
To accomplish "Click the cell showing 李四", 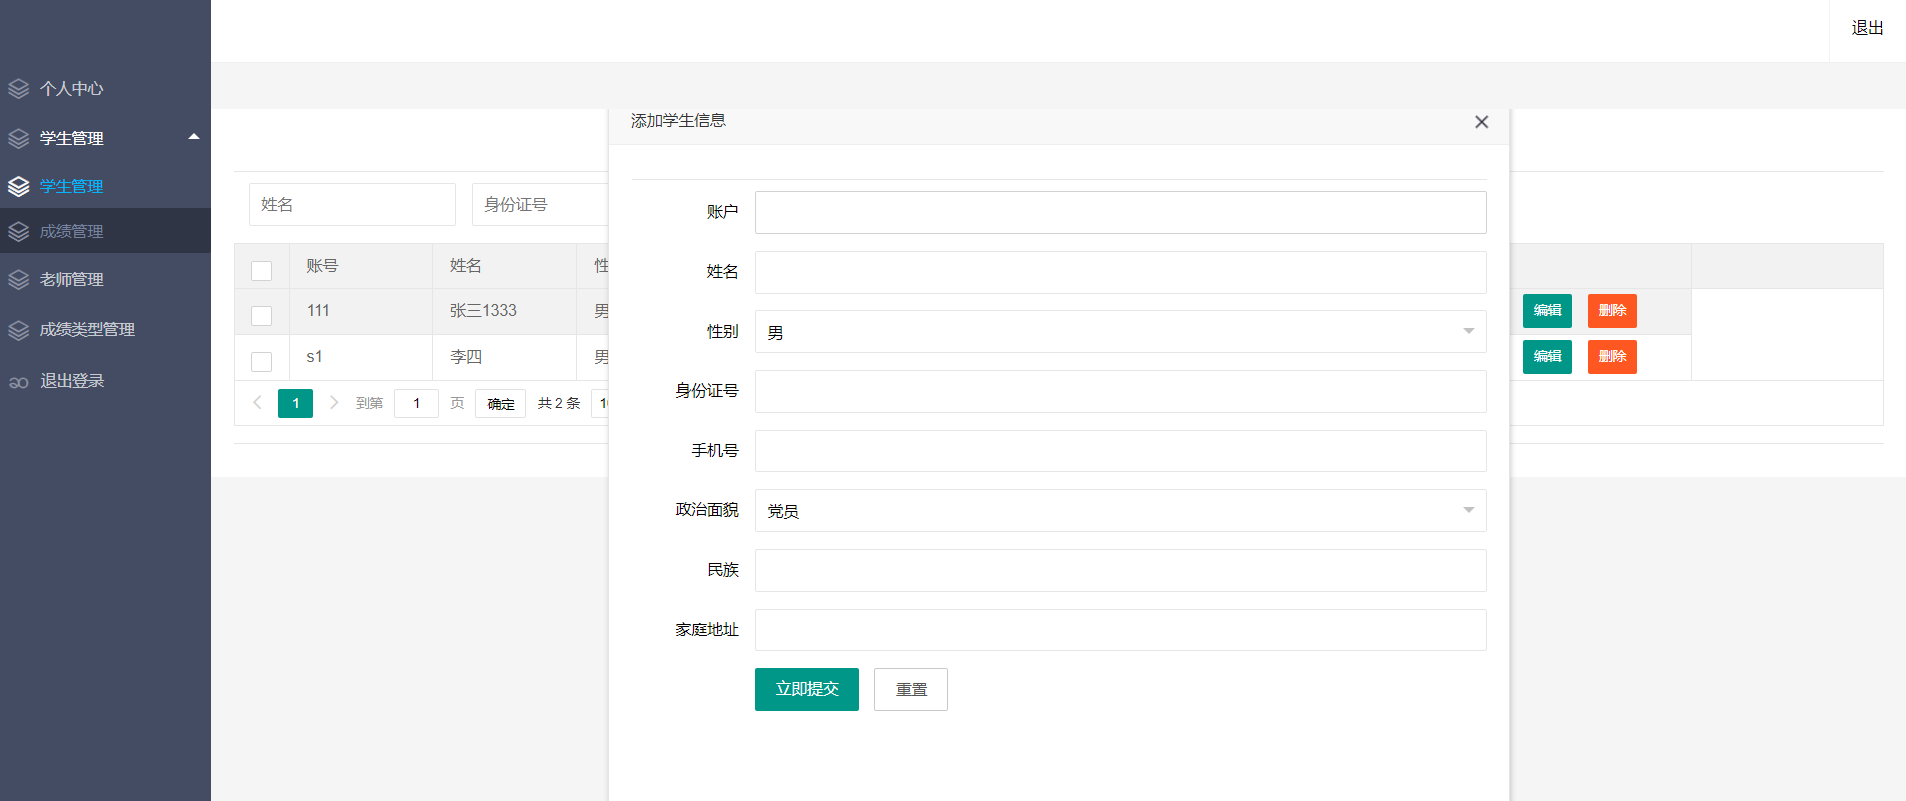I will point(504,357).
